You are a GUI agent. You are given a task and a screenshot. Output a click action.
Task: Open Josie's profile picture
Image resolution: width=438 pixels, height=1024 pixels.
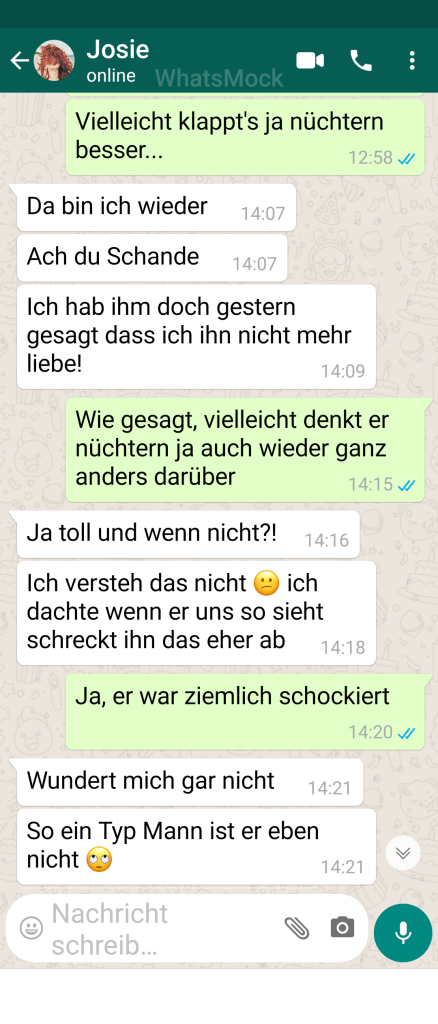coord(54,60)
